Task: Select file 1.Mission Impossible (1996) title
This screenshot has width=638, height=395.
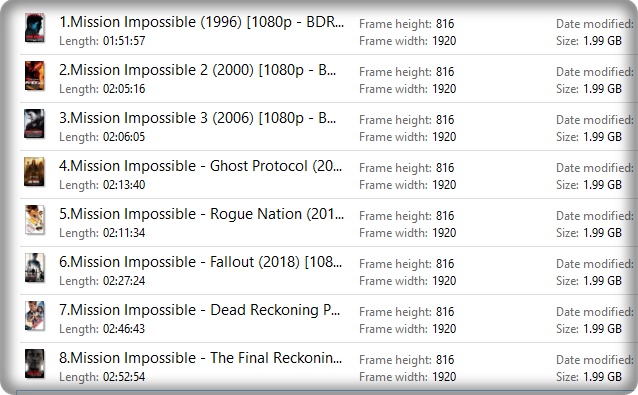Action: point(201,22)
